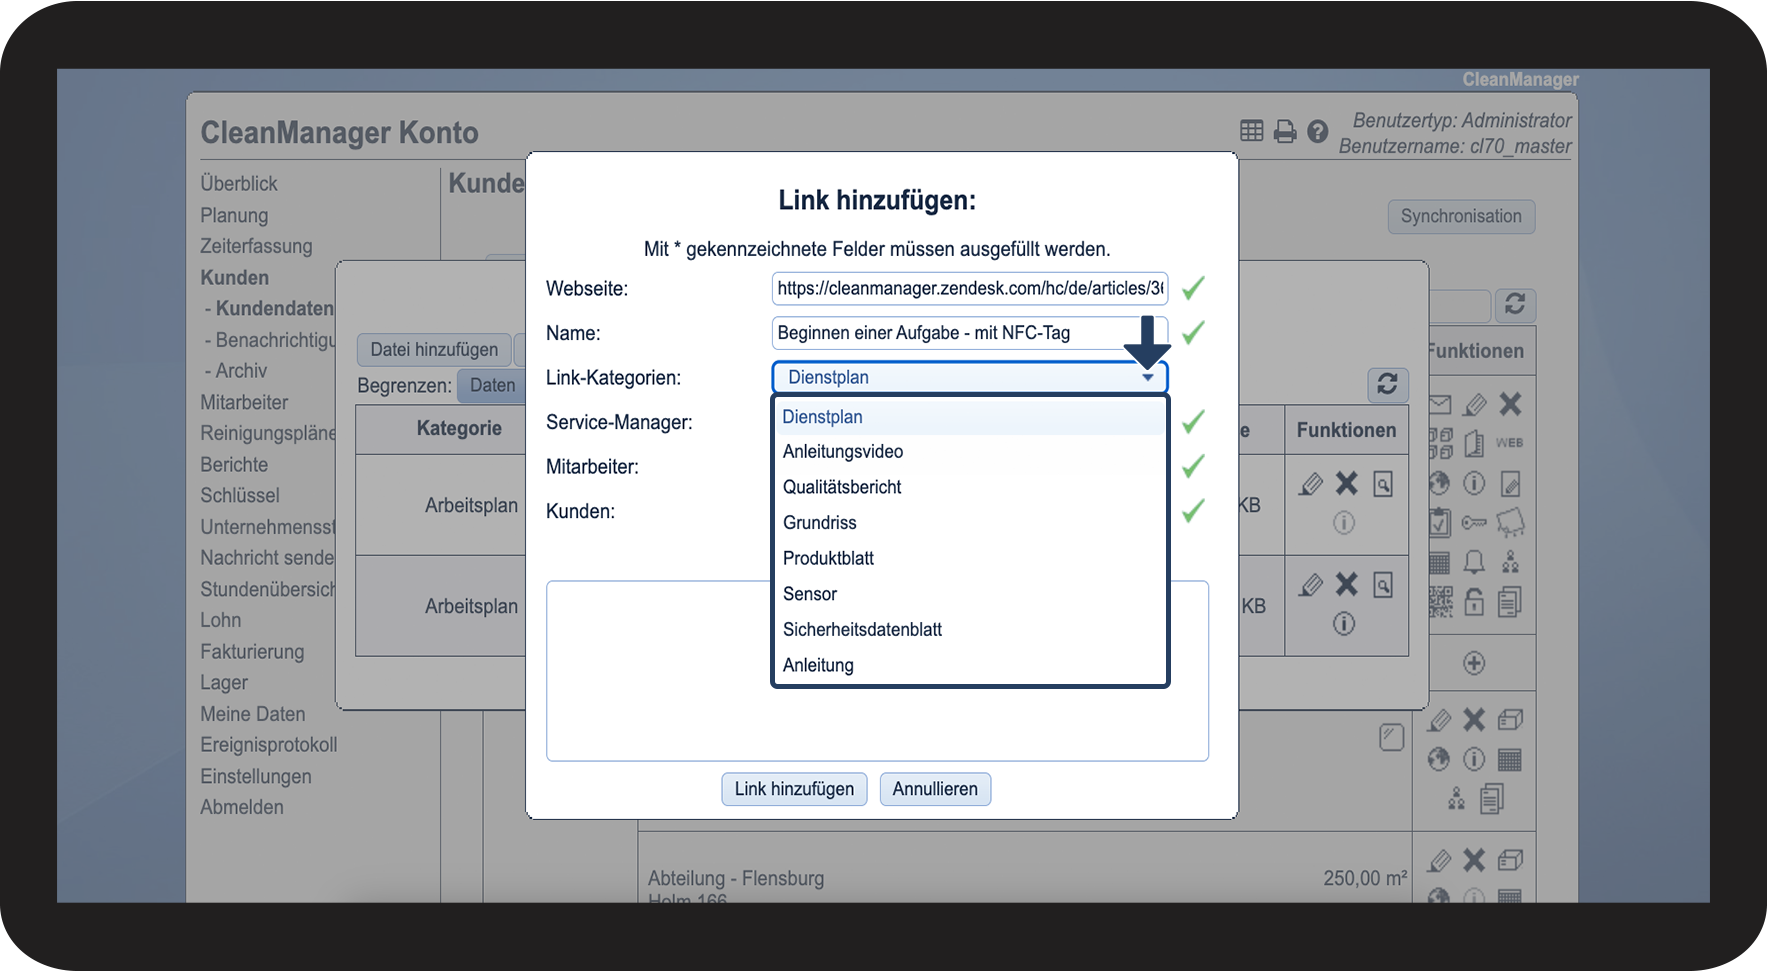Click the printer icon in the header

tap(1285, 131)
